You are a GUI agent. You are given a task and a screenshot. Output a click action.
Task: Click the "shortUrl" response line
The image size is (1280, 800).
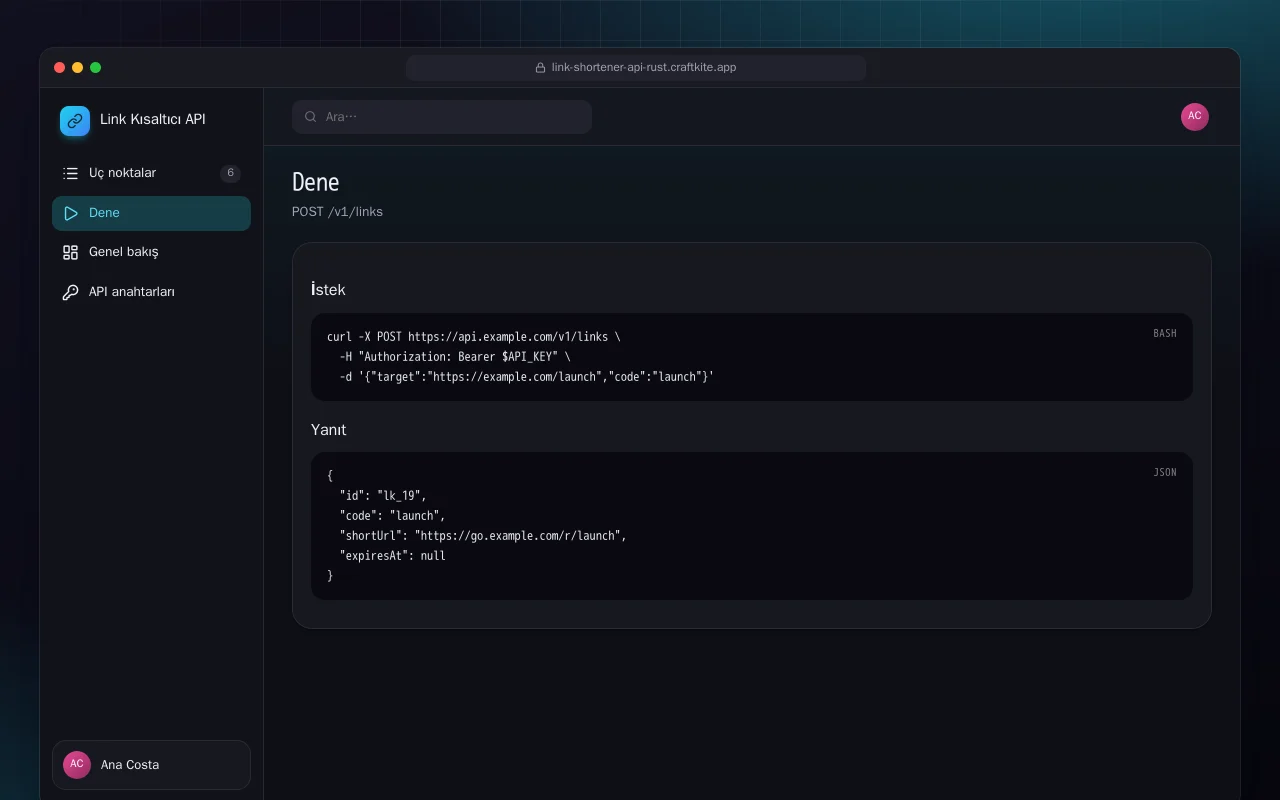click(x=483, y=536)
